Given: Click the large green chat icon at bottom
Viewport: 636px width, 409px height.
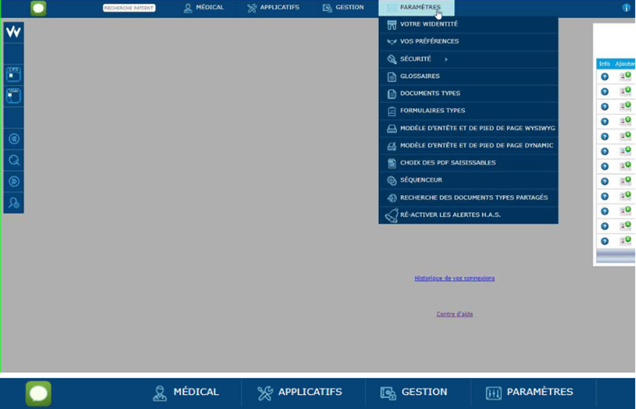Looking at the screenshot, I should click(x=38, y=393).
